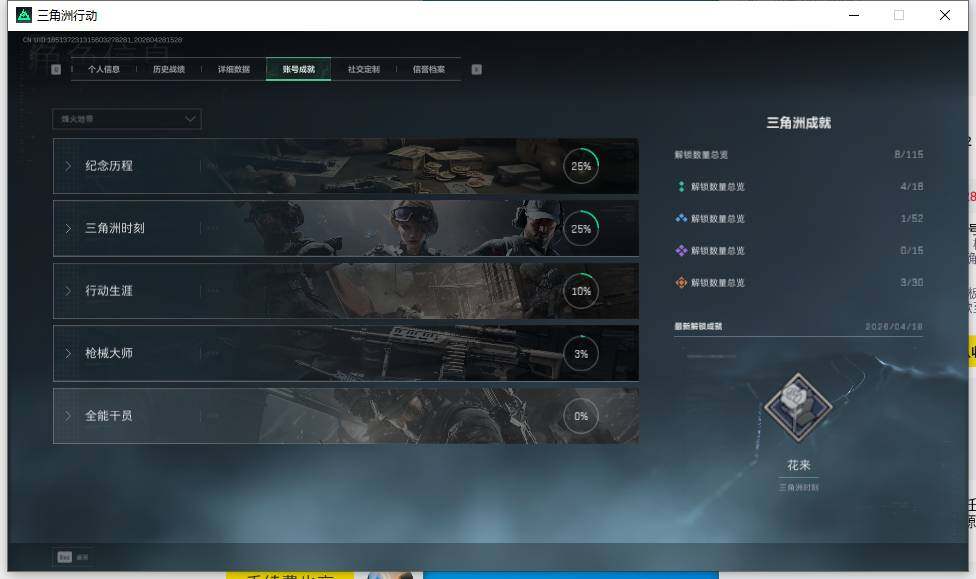The height and width of the screenshot is (579, 976).
Task: Expand the 全能干员 achievement category
Action: point(345,416)
